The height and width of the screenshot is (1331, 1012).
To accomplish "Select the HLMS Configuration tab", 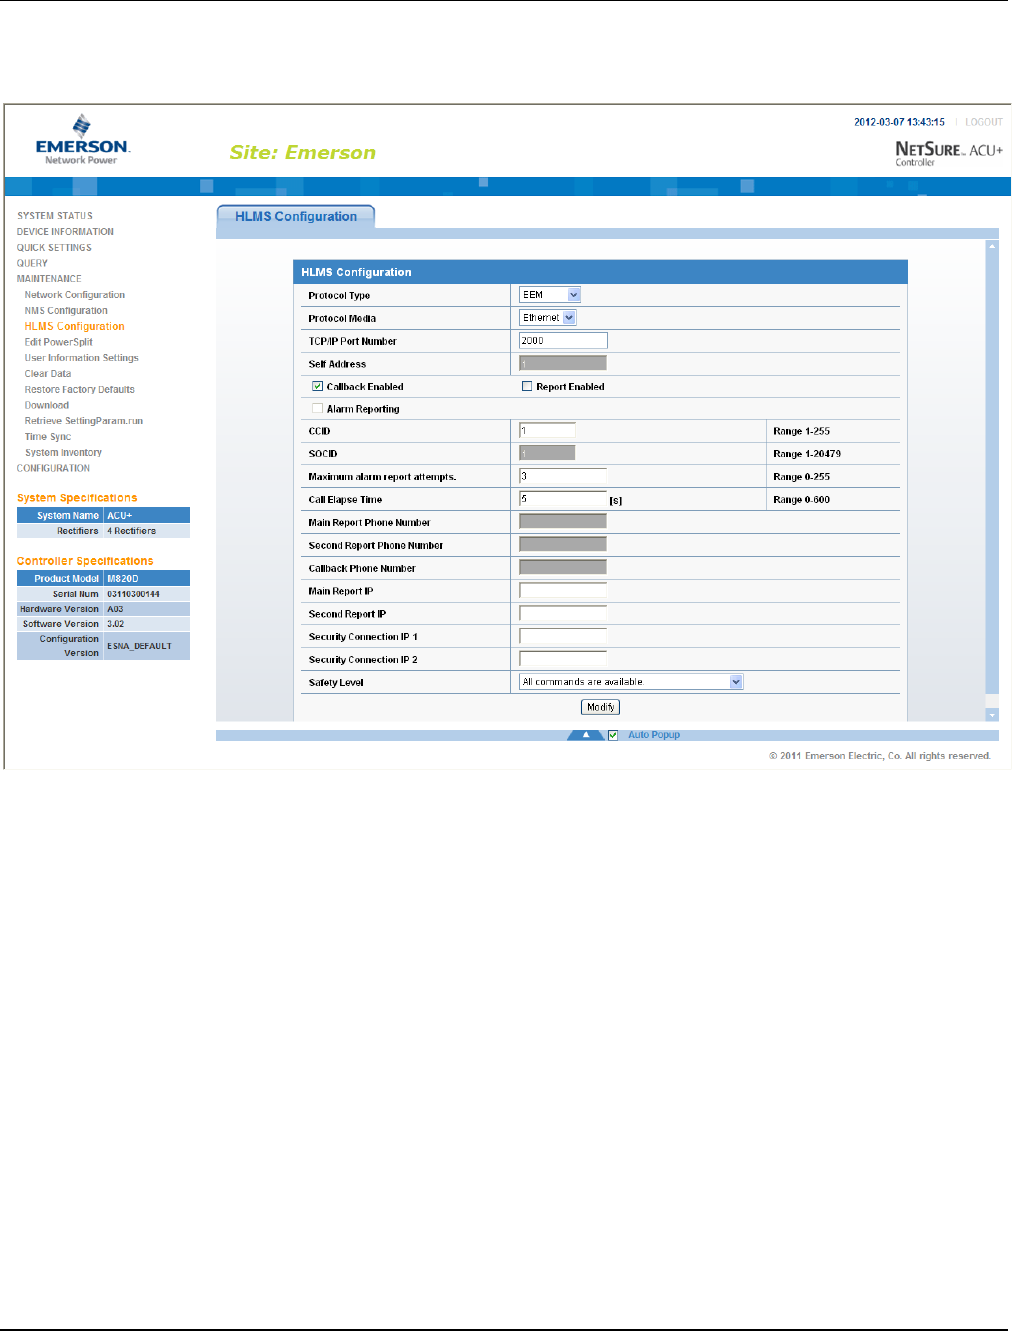I will pyautogui.click(x=296, y=216).
